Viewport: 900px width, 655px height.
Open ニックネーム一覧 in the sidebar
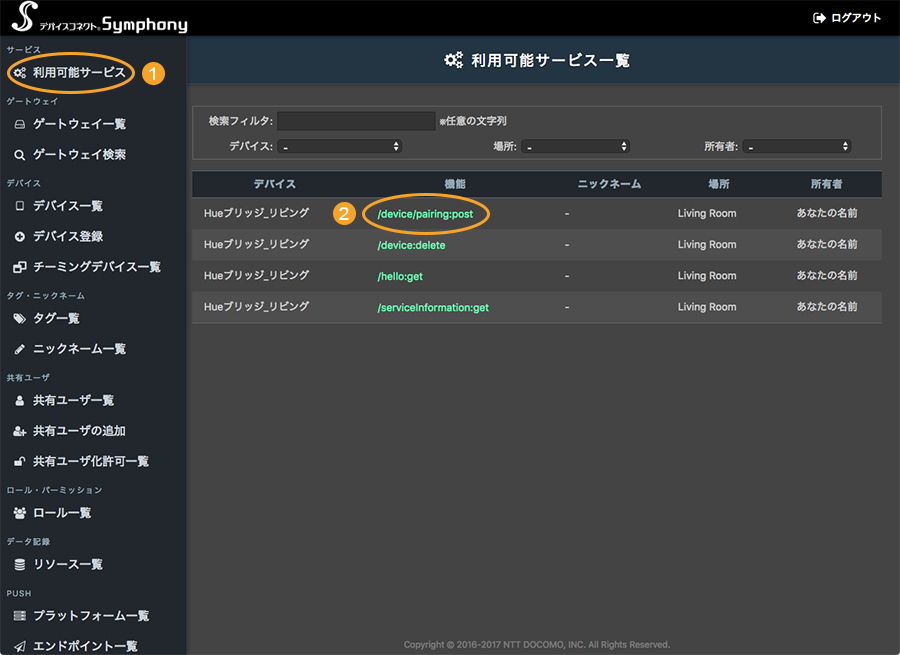[x=79, y=349]
